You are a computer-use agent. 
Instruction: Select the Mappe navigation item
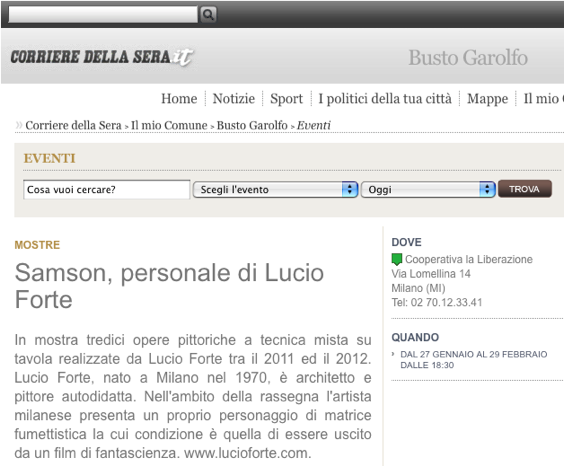click(x=487, y=99)
